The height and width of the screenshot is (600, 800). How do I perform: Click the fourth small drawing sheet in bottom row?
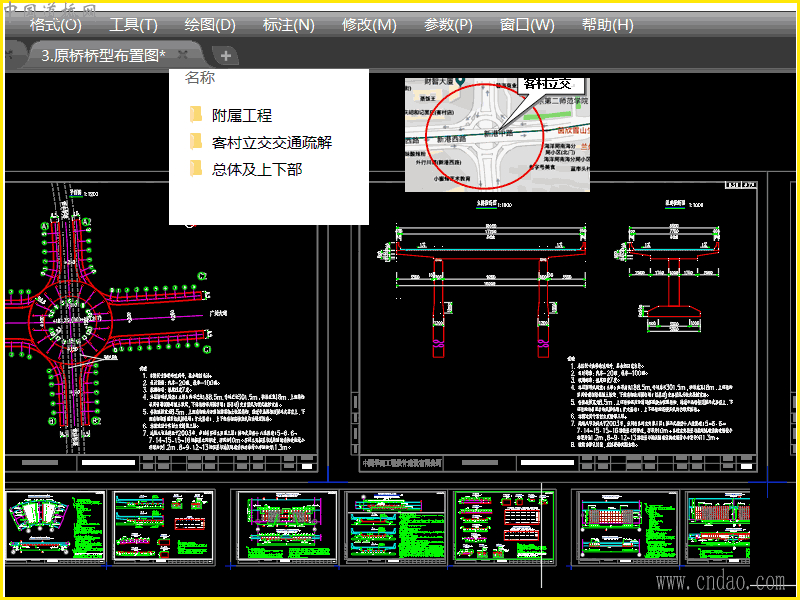[x=396, y=527]
